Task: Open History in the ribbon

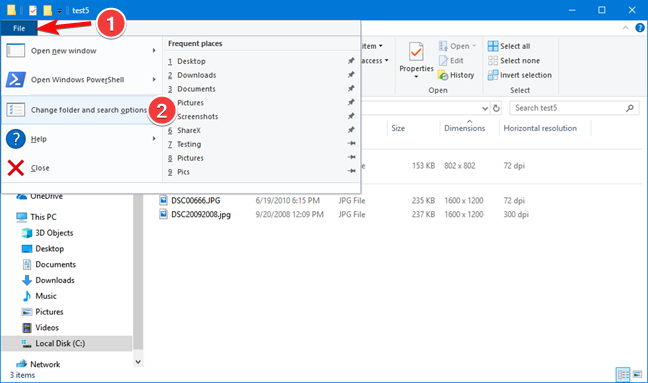Action: click(x=456, y=75)
